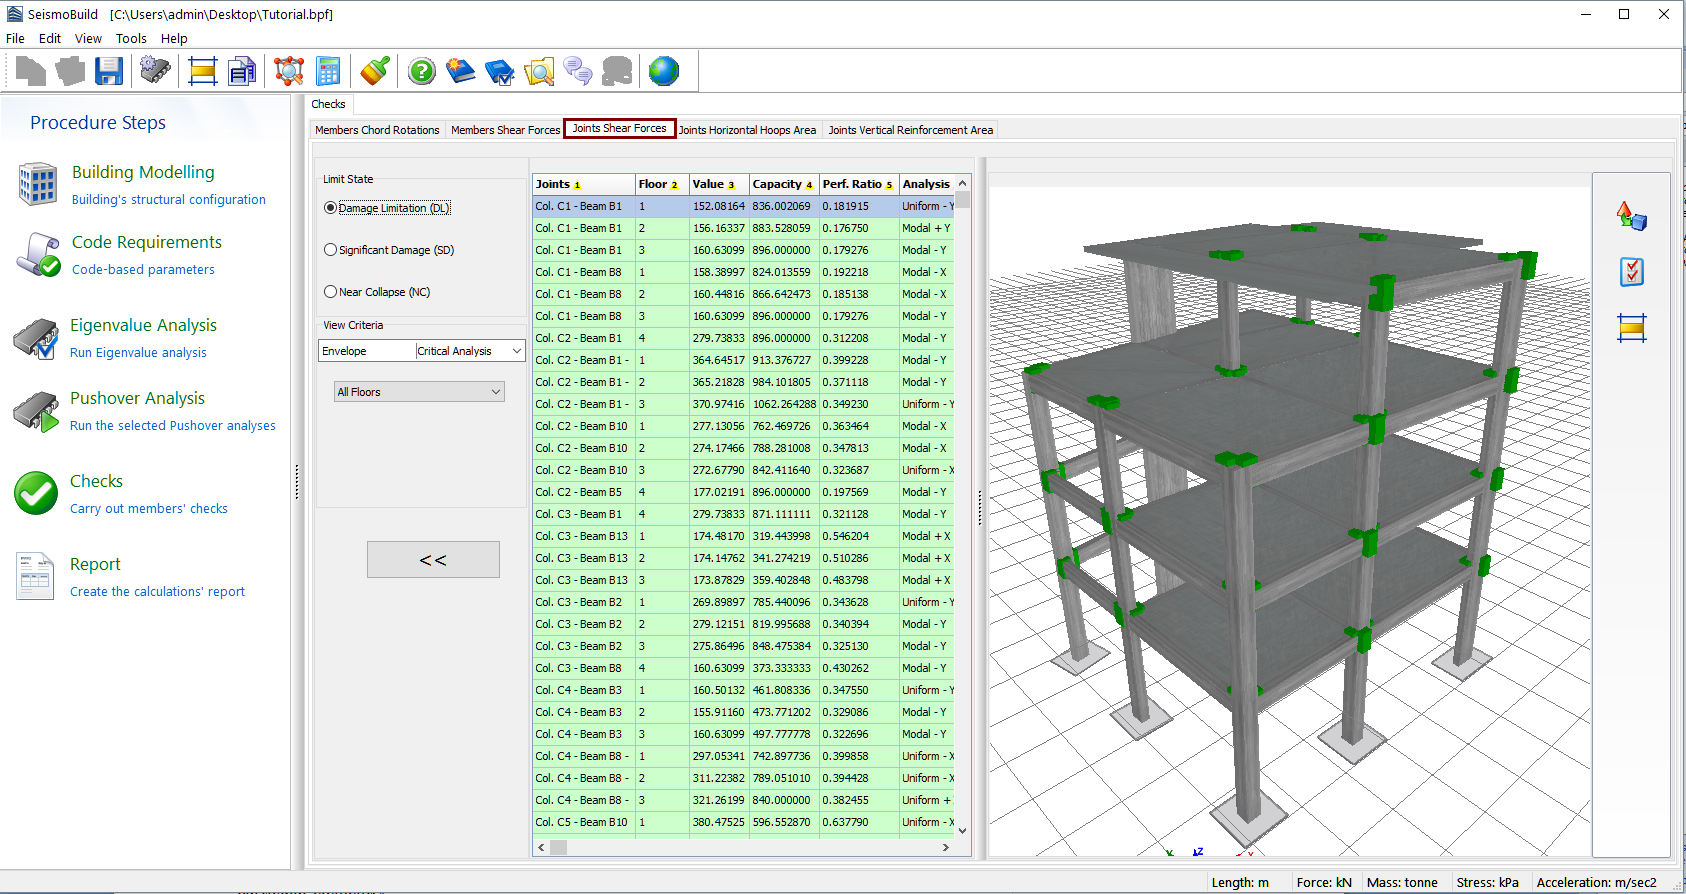Screen dimensions: 1686x894
Task: Click the paintbrush icon in the toolbar
Action: point(375,71)
